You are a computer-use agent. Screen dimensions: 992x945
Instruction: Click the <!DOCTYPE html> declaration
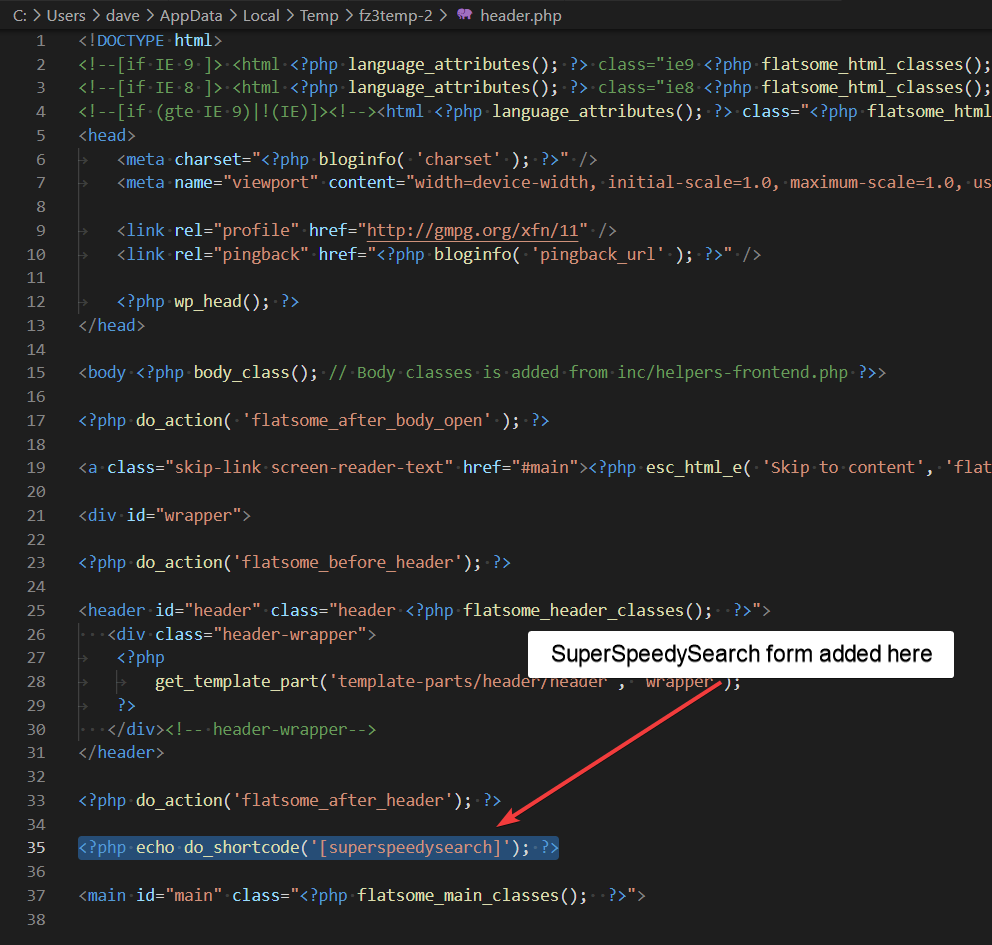point(150,40)
